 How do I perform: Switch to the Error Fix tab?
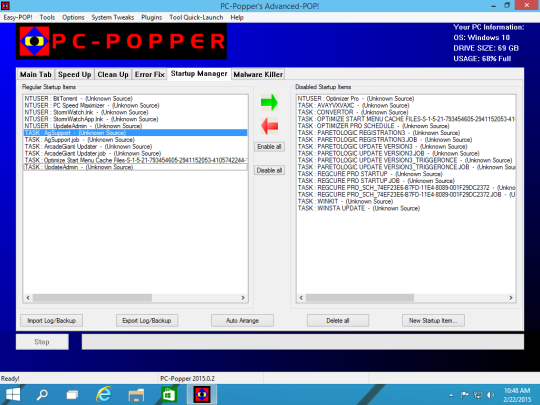pos(149,74)
